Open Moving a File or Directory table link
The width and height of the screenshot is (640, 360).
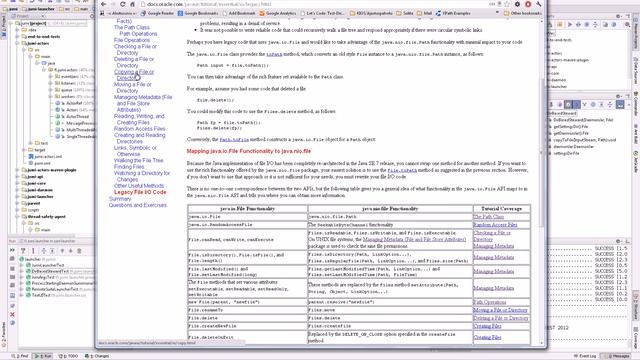500,310
